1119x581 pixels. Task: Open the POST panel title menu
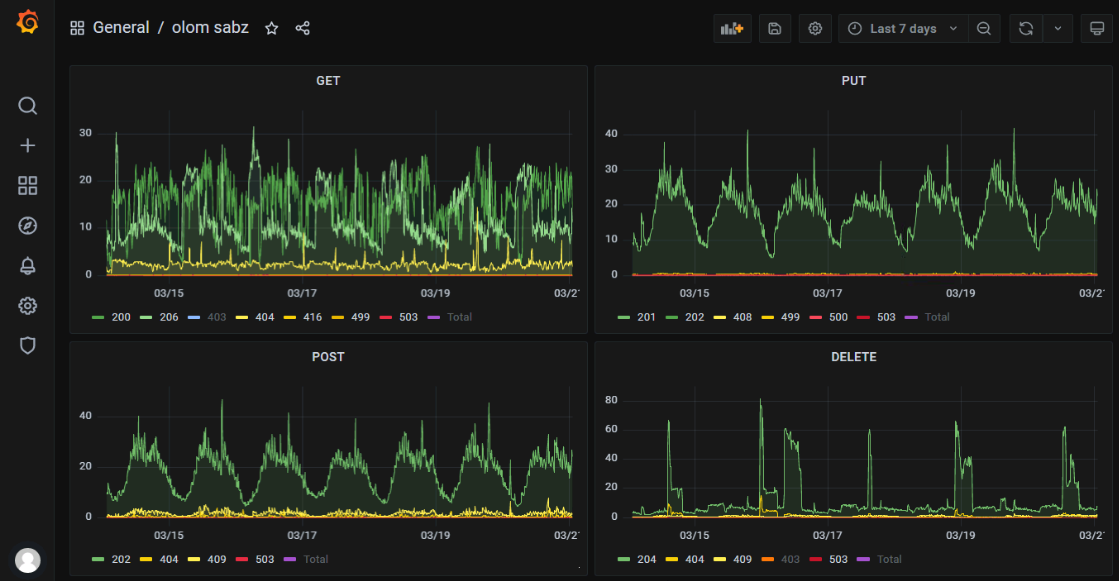(x=328, y=357)
